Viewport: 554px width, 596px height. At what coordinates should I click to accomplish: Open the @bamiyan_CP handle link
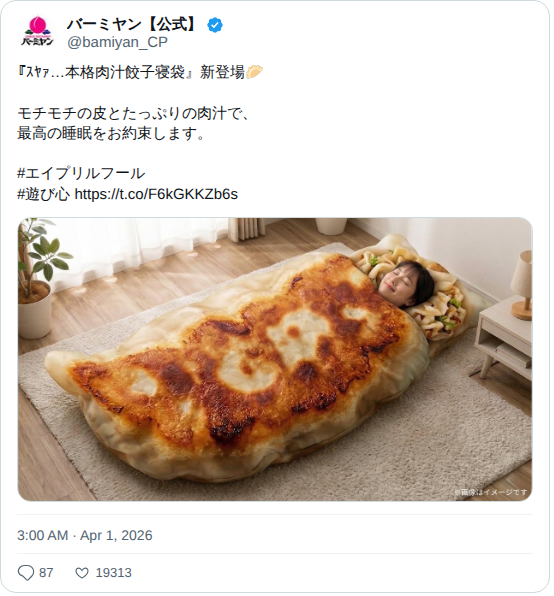117,42
